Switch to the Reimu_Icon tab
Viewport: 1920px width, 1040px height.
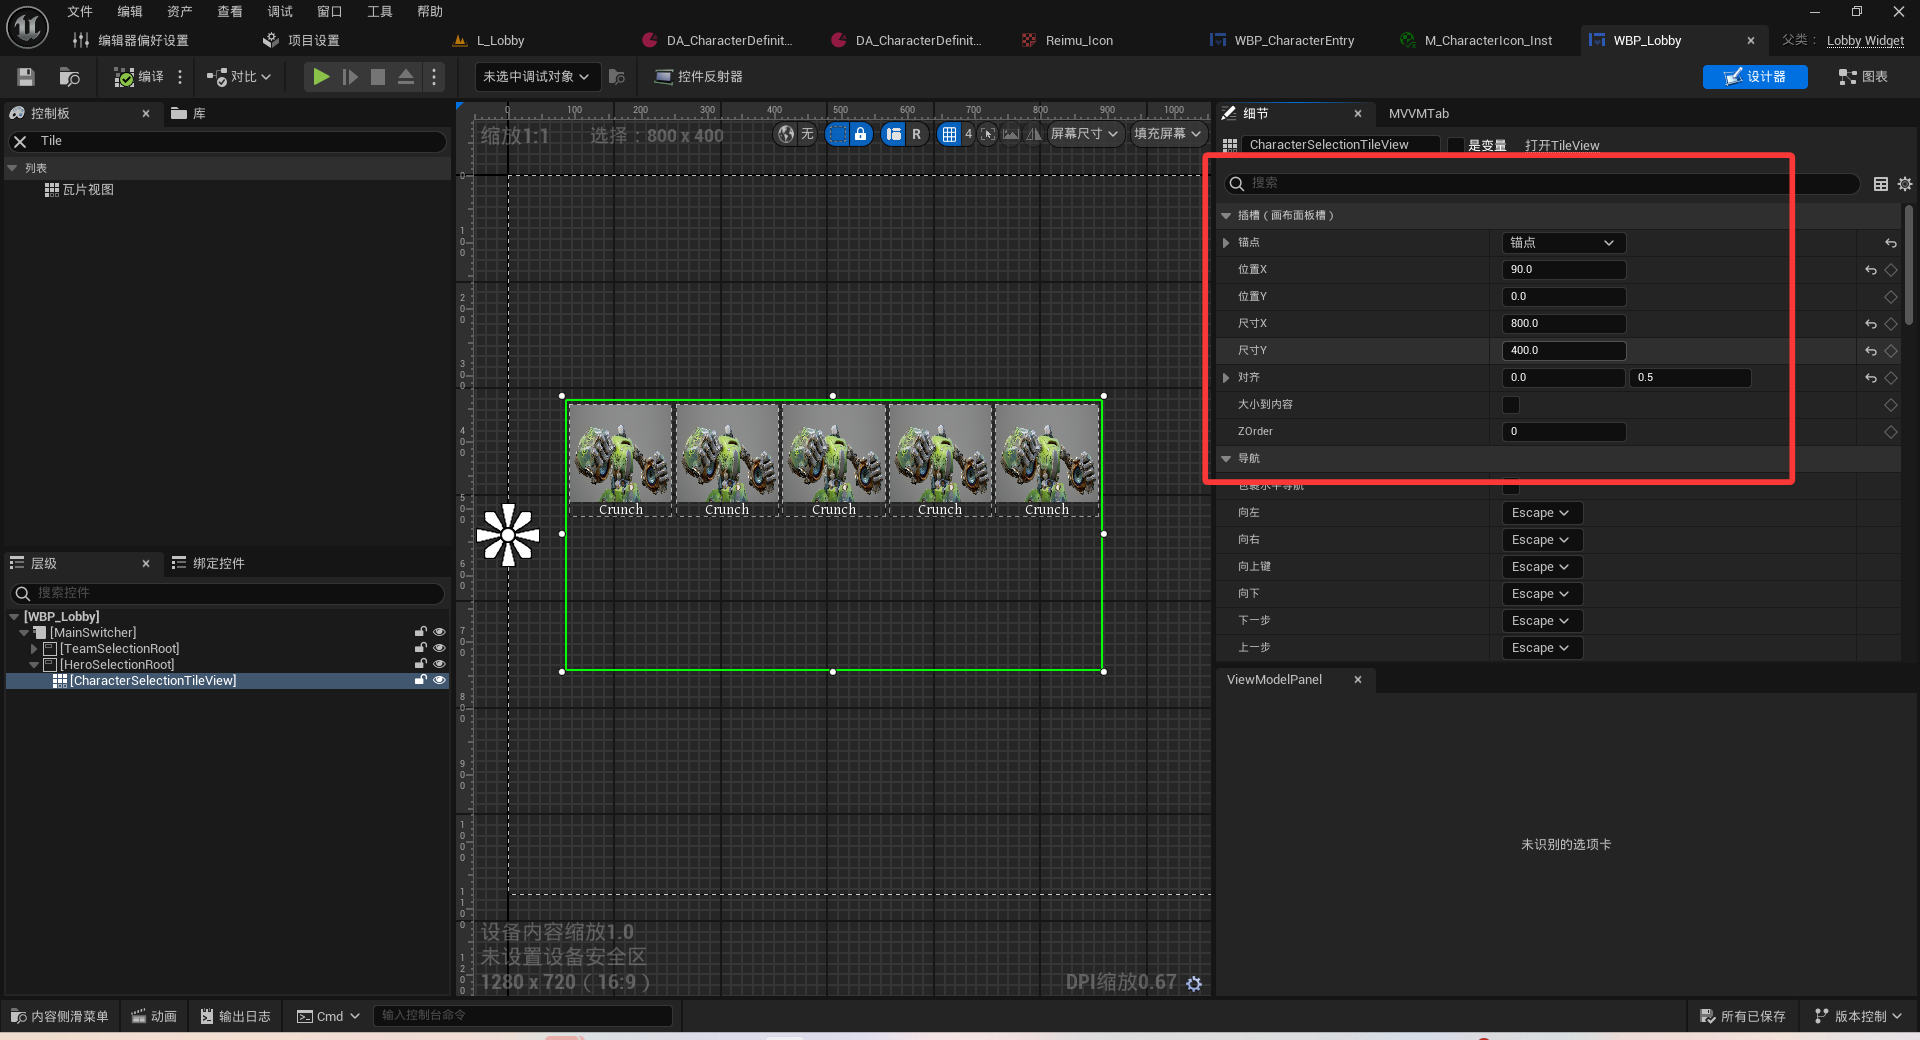coord(1068,41)
